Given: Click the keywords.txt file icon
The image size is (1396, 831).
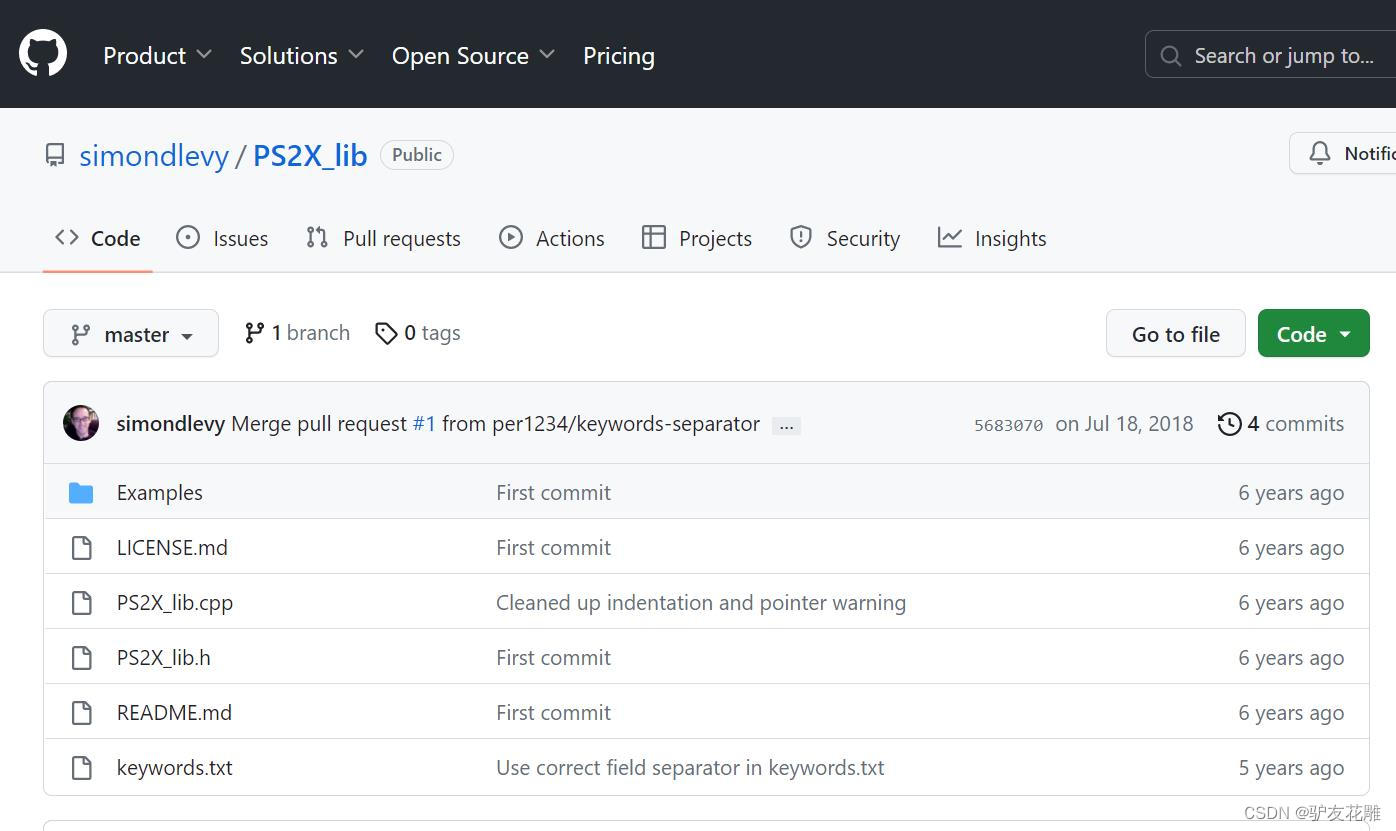Looking at the screenshot, I should 81,768.
